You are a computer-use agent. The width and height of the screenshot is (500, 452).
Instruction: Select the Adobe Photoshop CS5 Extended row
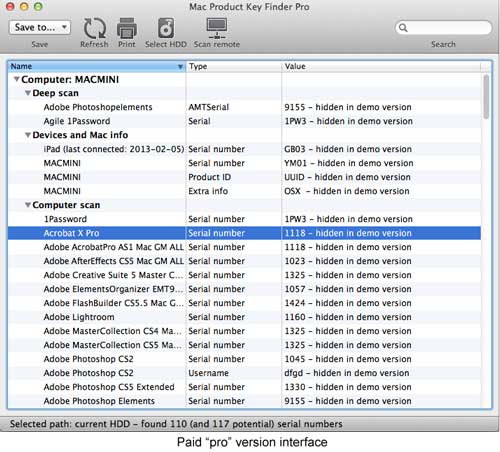tap(244, 387)
